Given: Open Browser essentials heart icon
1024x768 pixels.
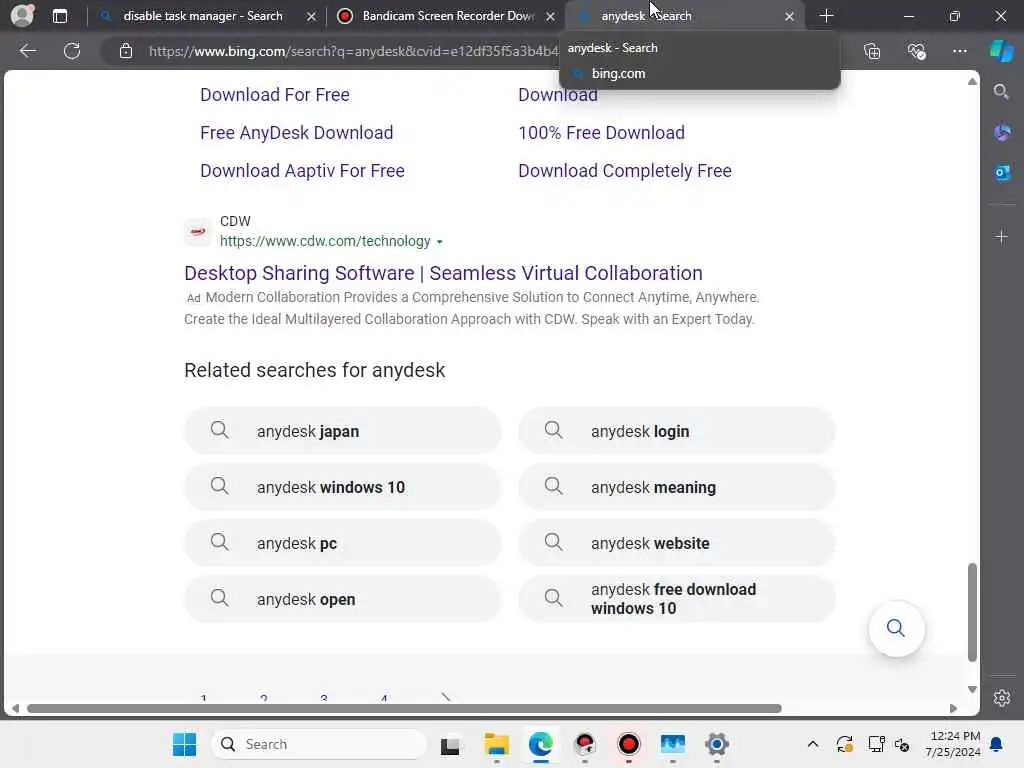Looking at the screenshot, I should 916,51.
